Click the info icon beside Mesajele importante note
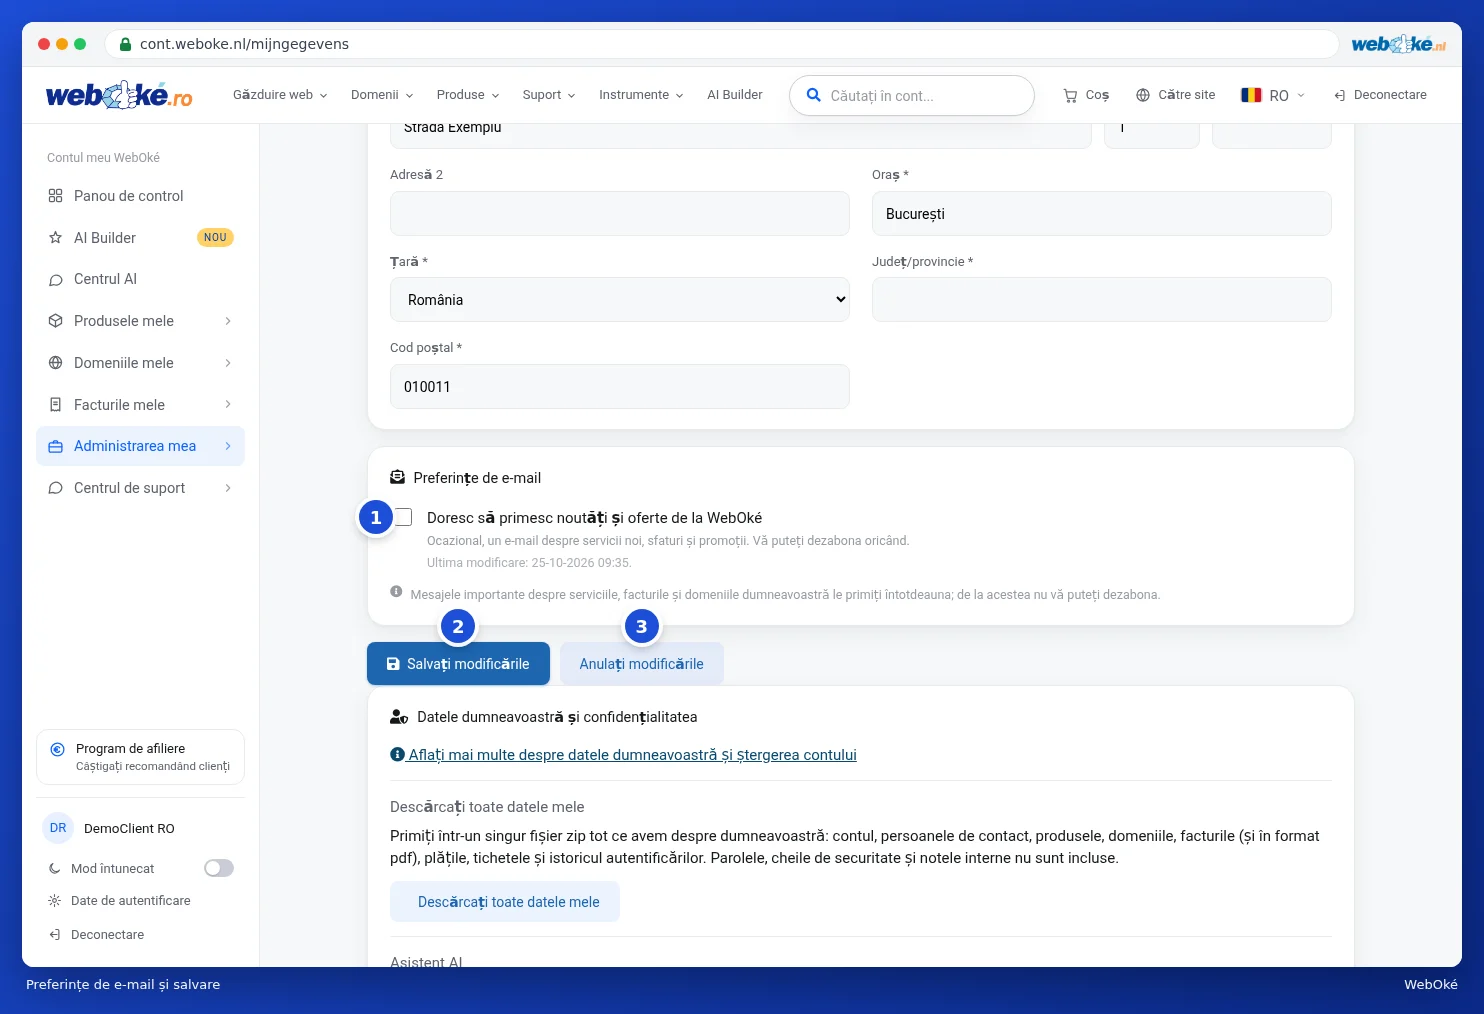Screen dimensions: 1484x1014 tap(396, 592)
